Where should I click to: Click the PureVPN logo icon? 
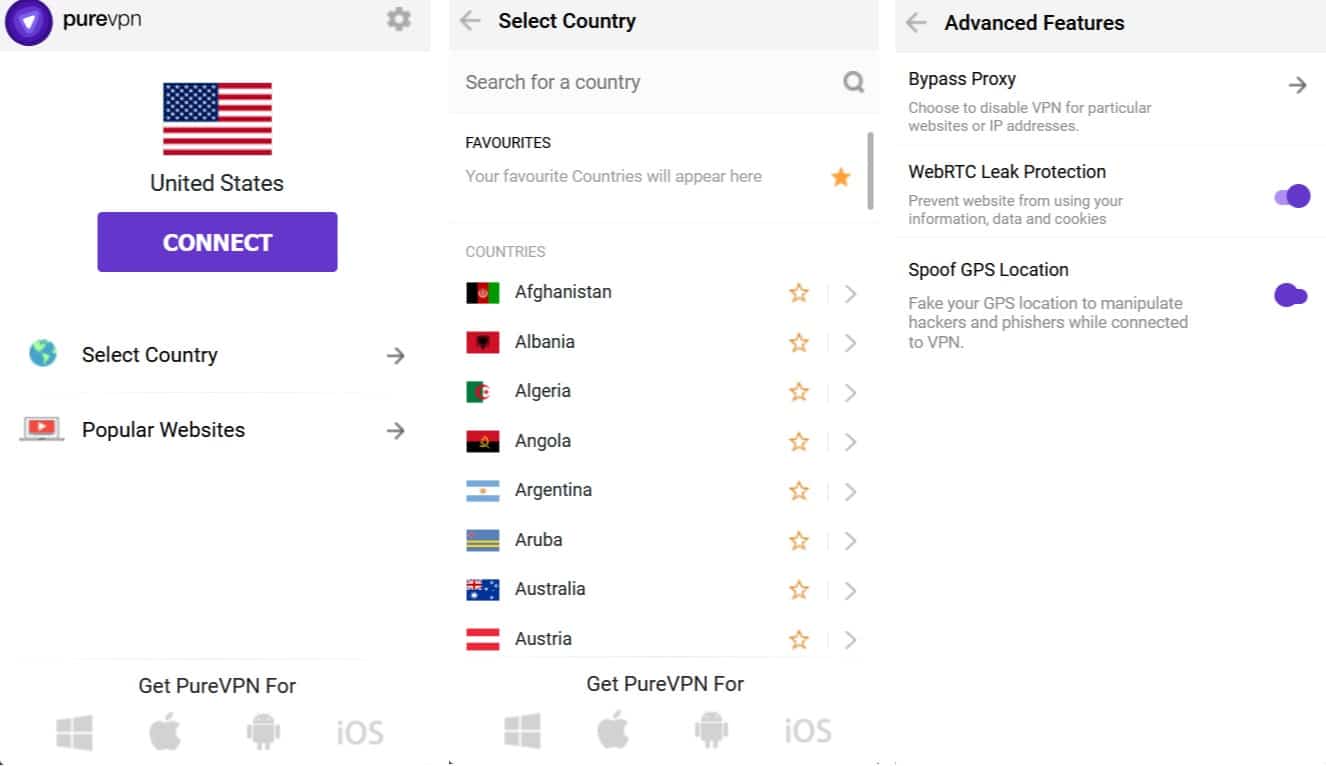pos(29,22)
